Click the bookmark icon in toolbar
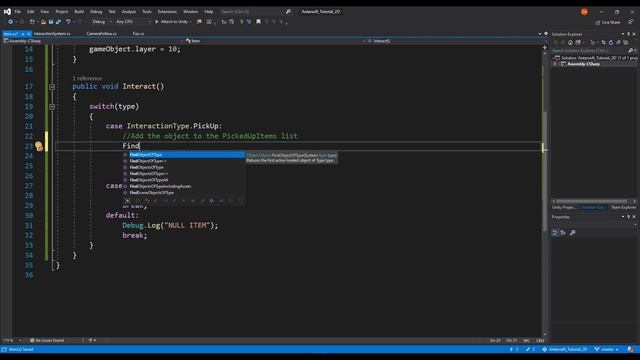 tap(258, 22)
